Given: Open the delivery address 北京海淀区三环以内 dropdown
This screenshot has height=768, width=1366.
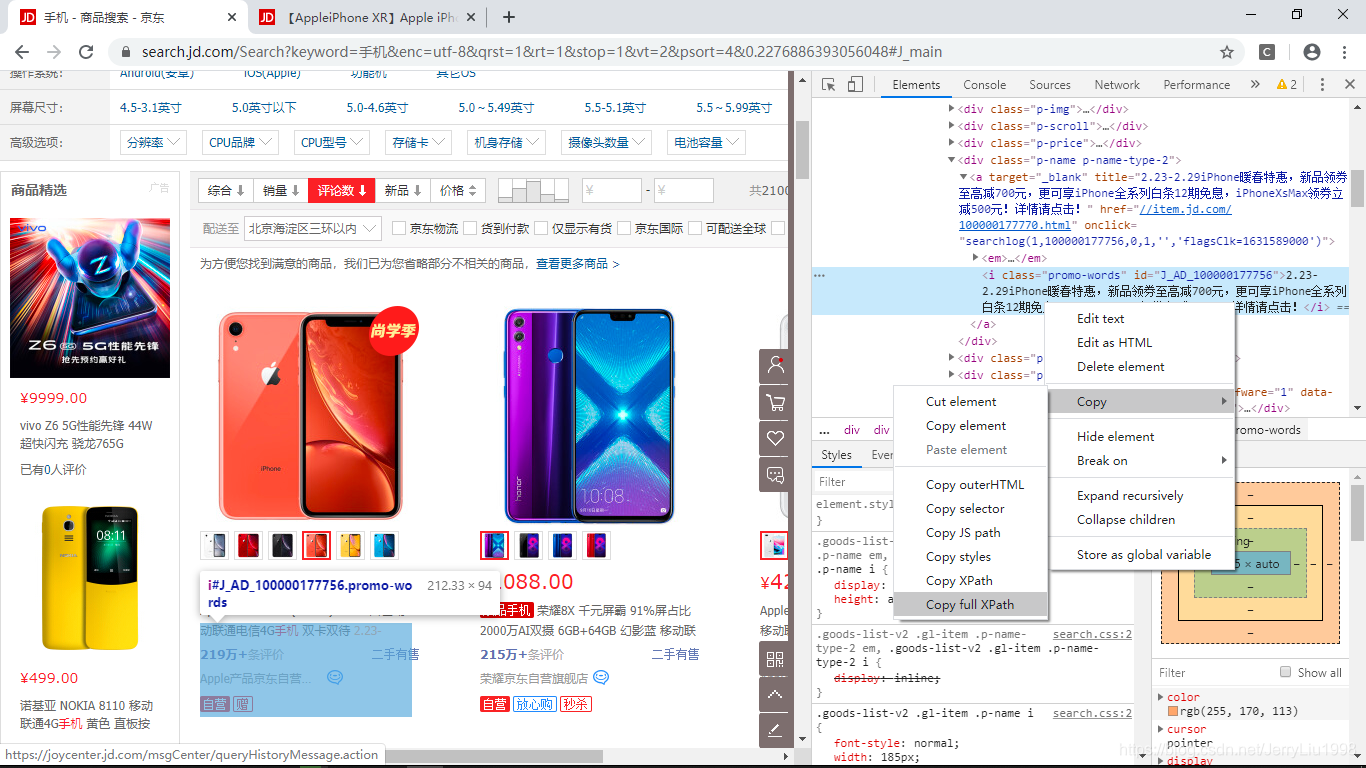Looking at the screenshot, I should pos(313,228).
